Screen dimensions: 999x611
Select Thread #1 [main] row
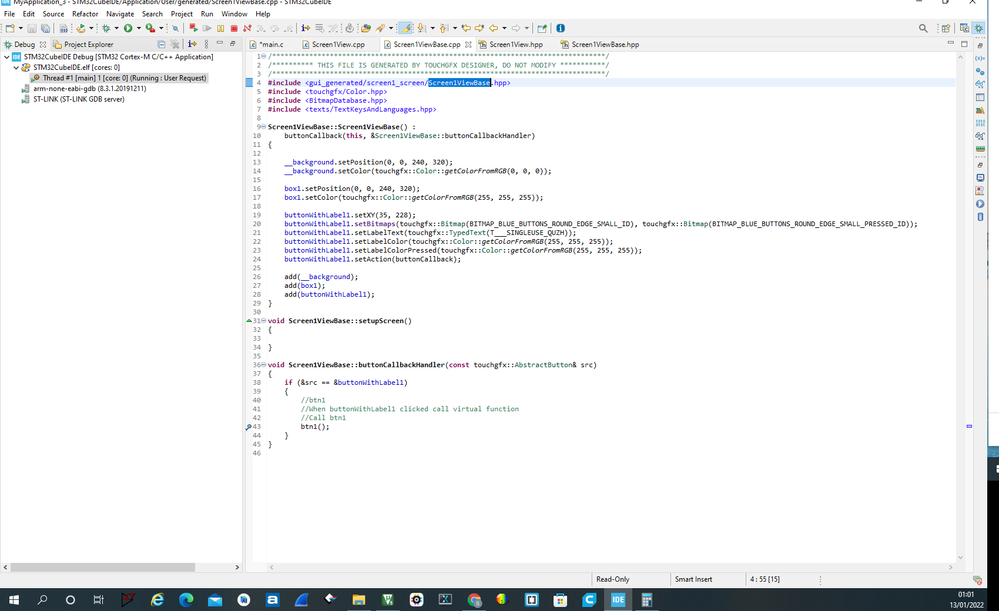[x=119, y=78]
